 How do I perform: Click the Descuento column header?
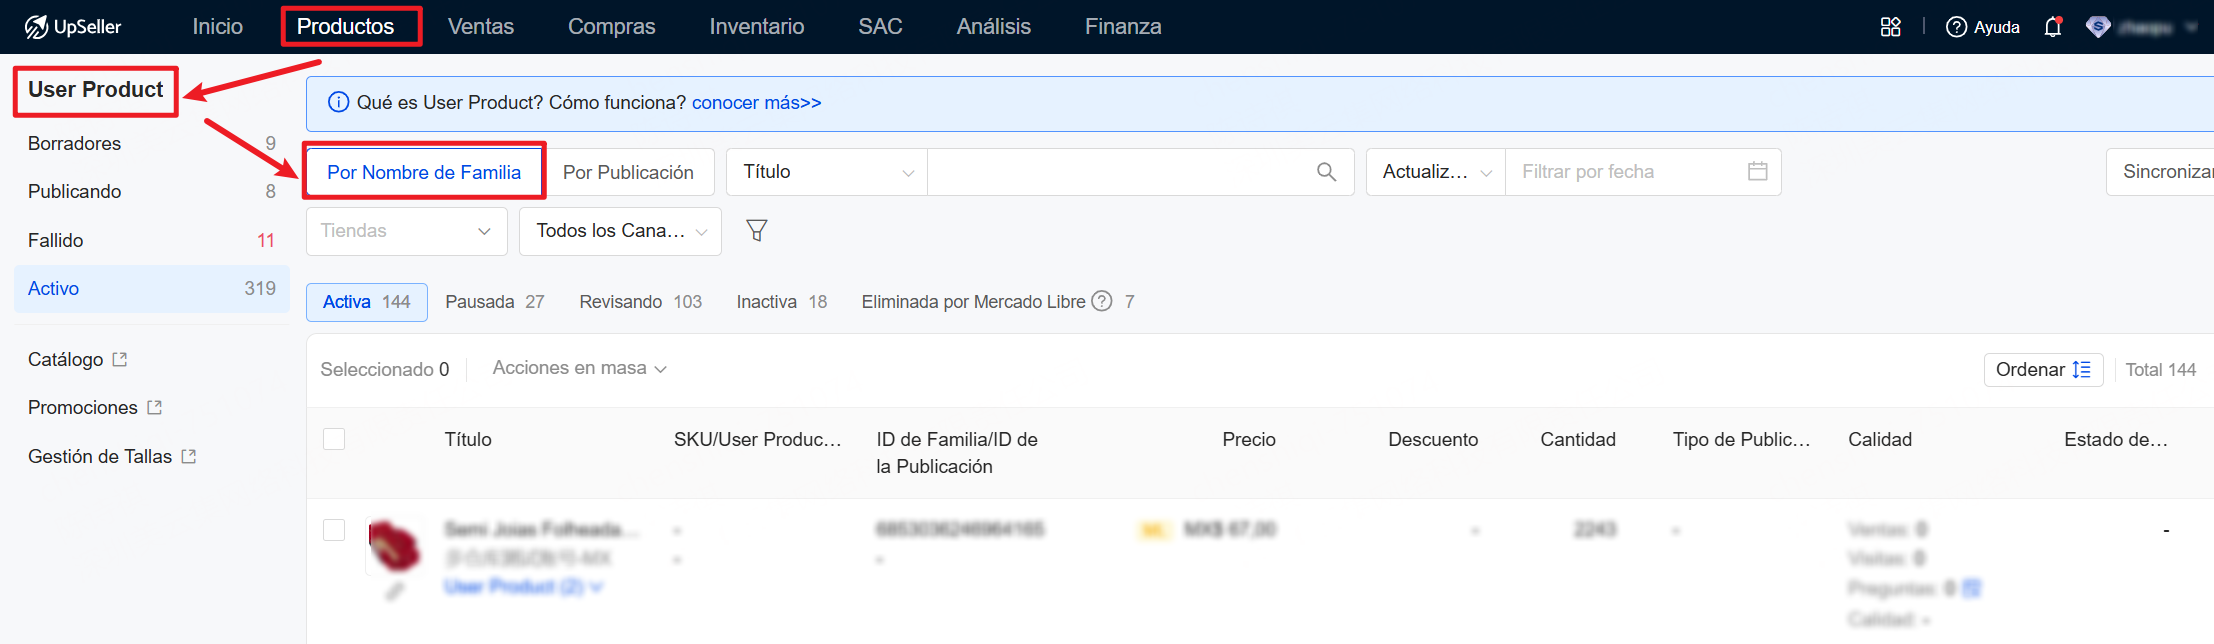tap(1433, 439)
